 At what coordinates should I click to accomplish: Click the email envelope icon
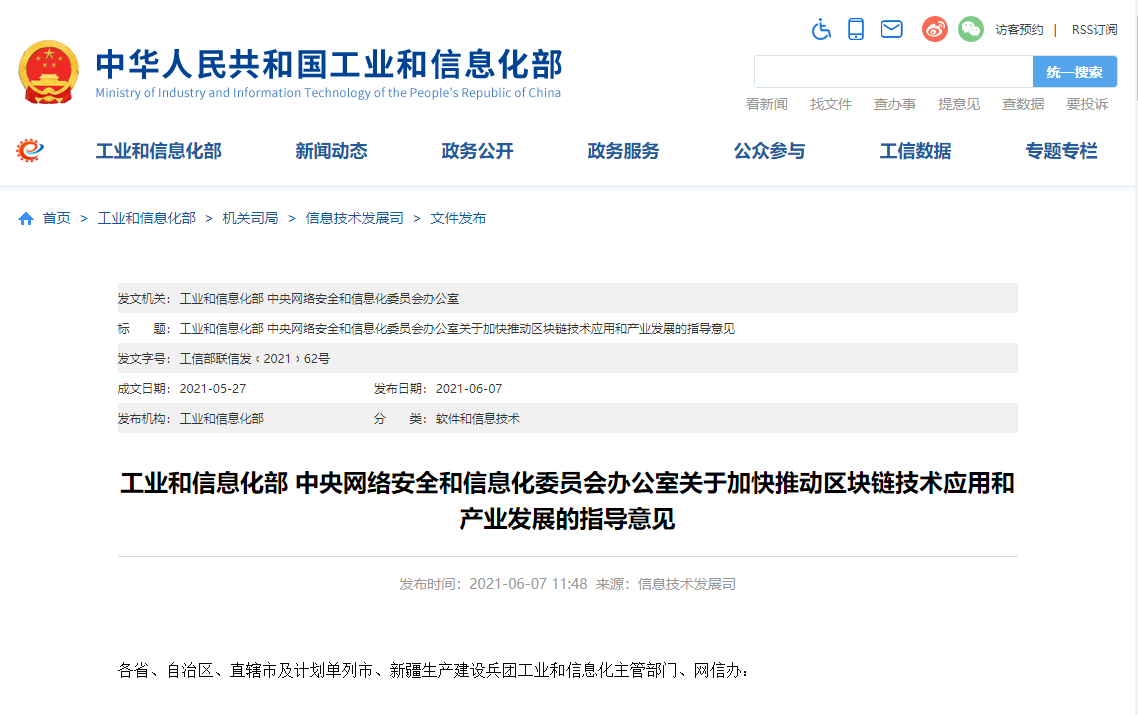(x=891, y=29)
